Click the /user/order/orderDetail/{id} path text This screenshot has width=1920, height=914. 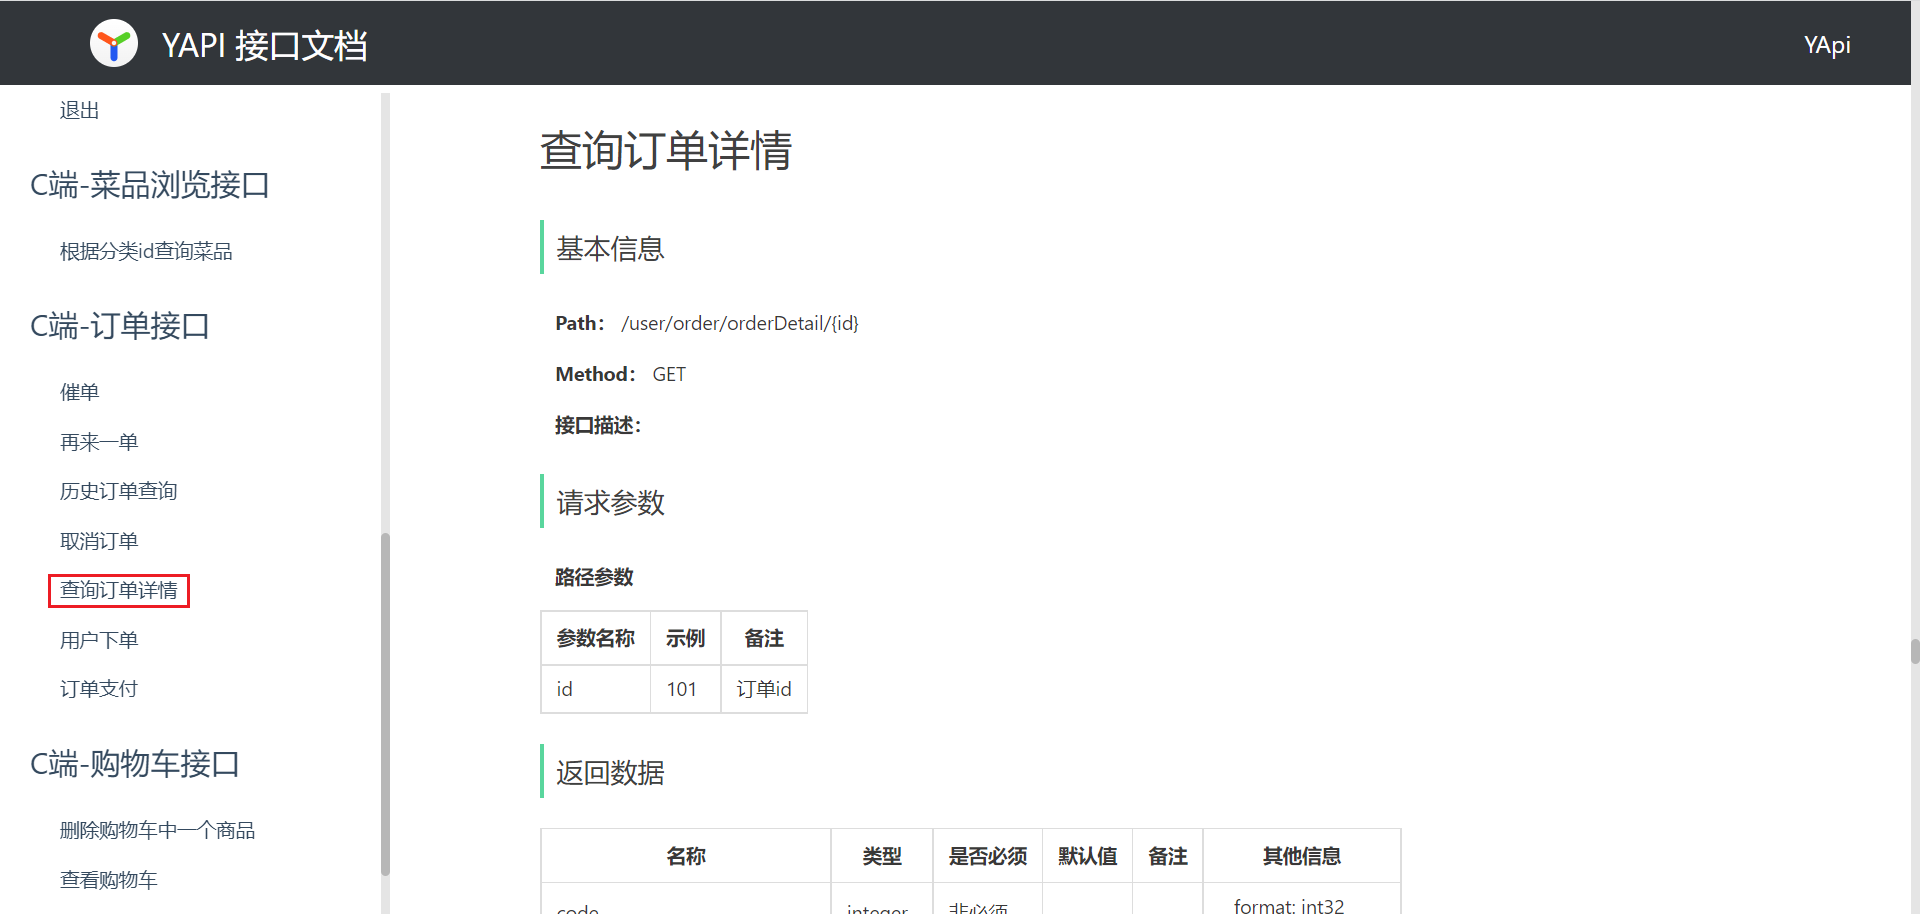[739, 323]
